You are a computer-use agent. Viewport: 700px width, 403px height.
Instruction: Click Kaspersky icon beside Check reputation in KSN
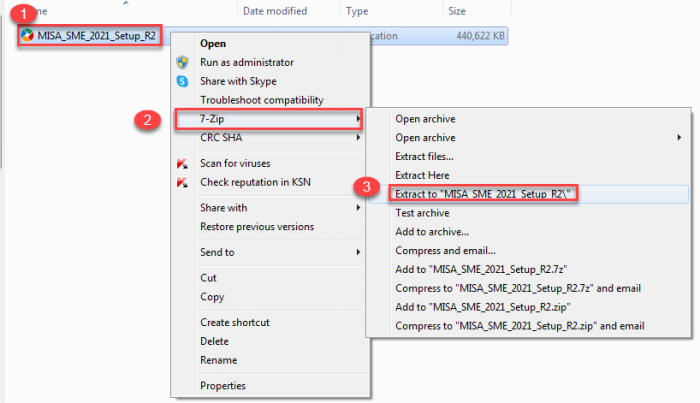(x=182, y=182)
